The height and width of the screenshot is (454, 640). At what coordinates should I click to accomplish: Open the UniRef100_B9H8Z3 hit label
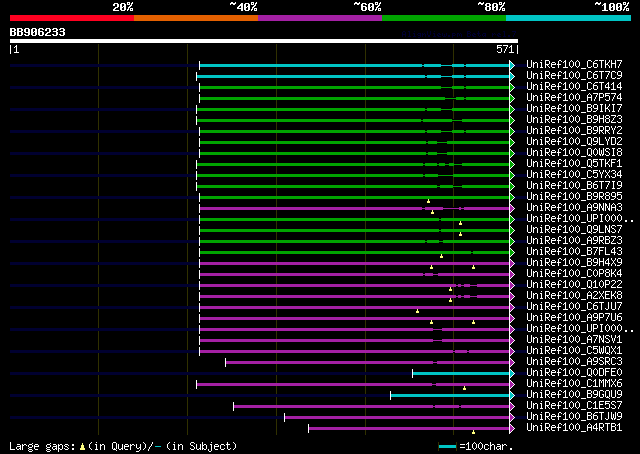tap(574, 119)
